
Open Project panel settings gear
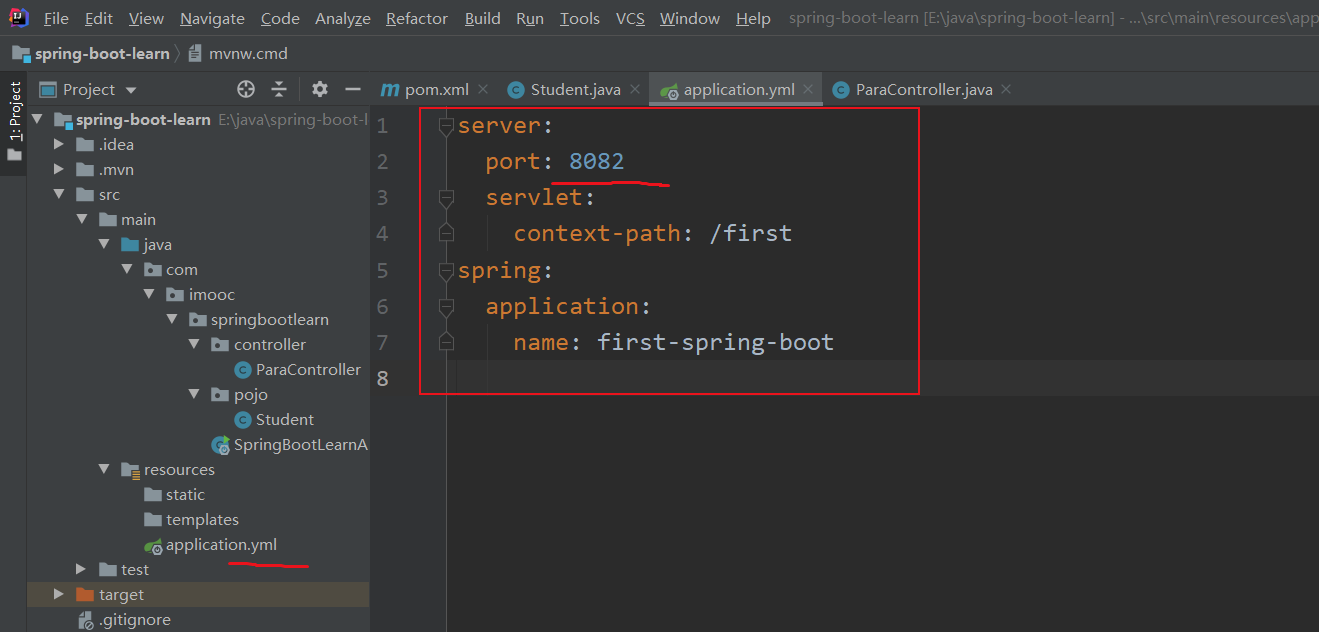click(x=320, y=89)
